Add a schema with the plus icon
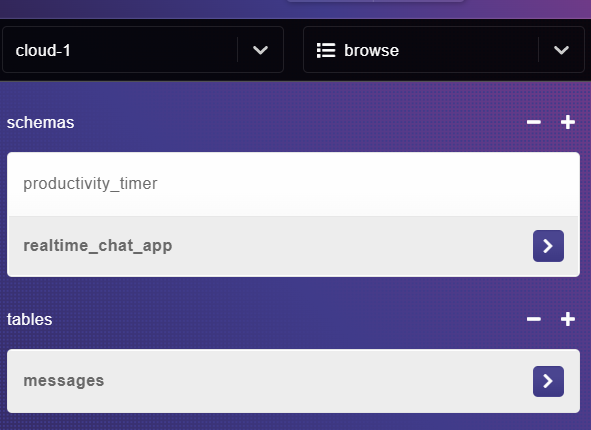The image size is (591, 430). click(x=568, y=122)
